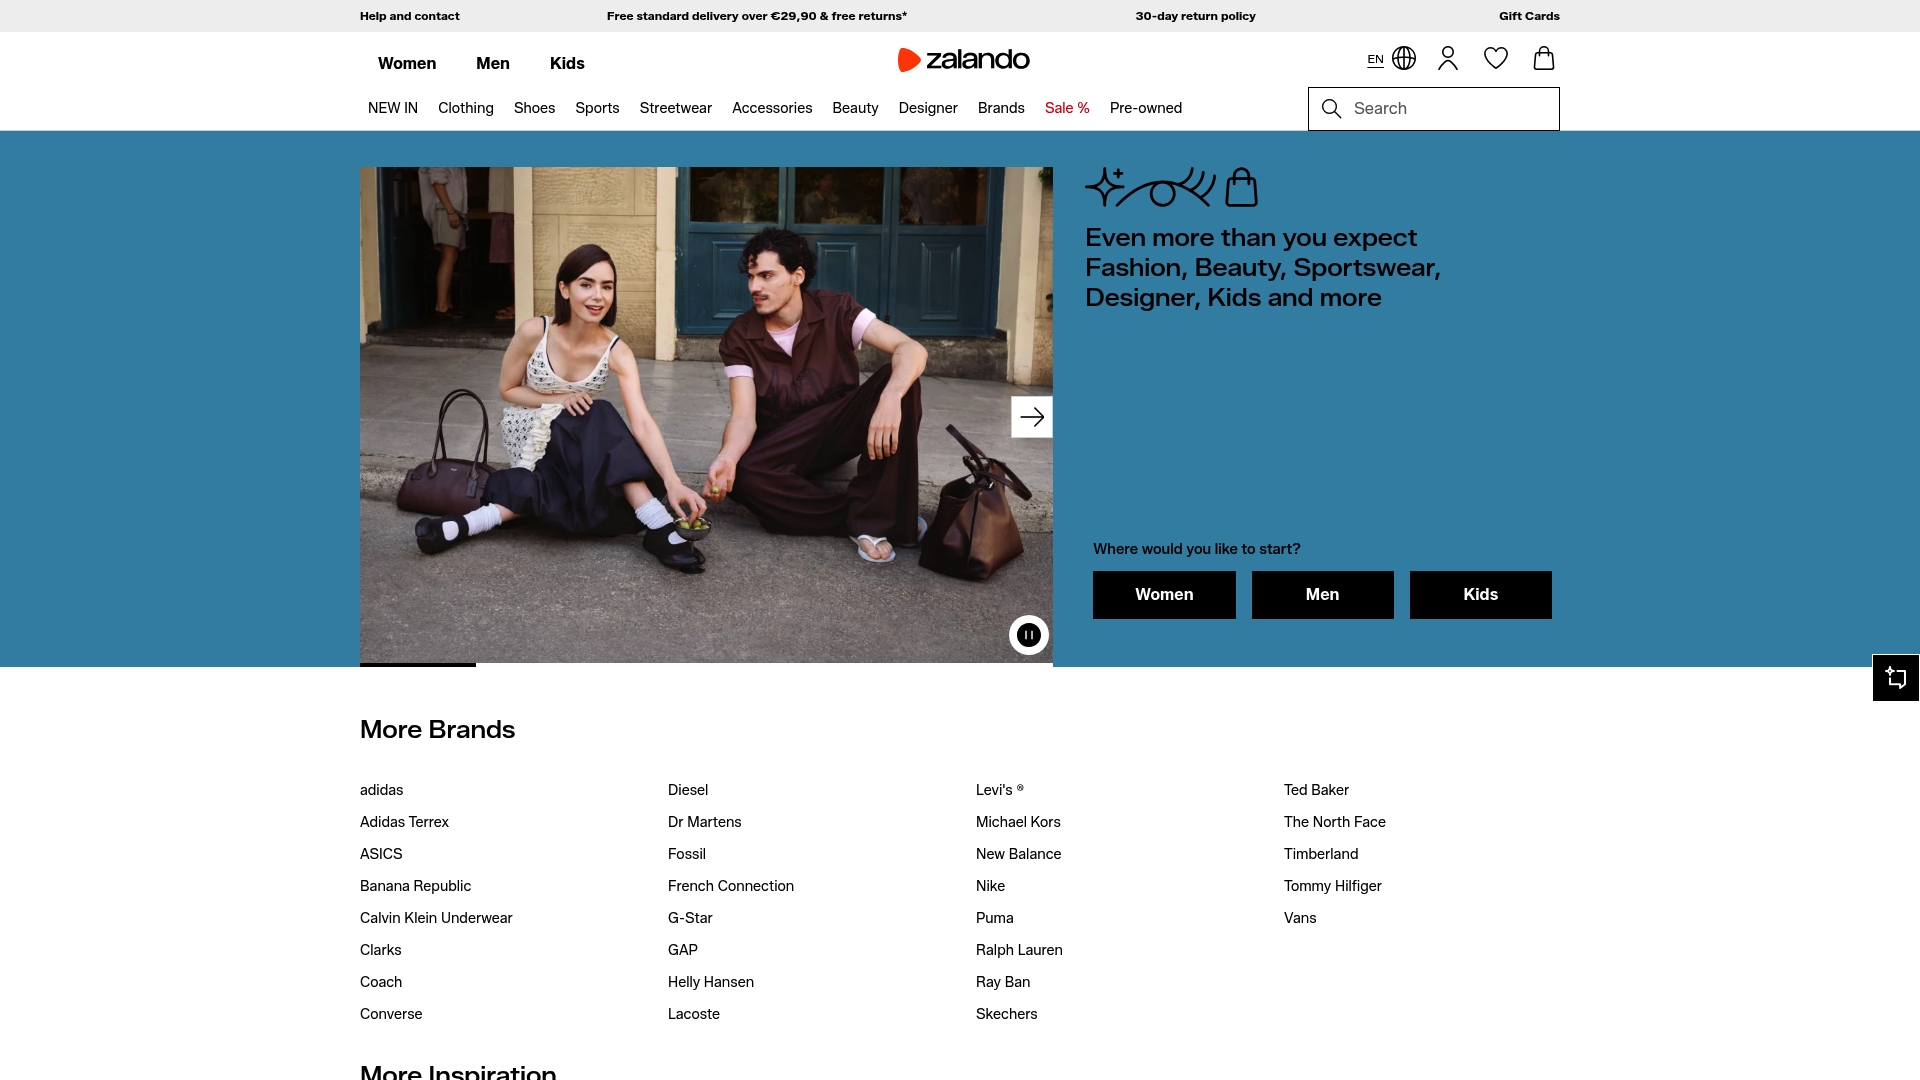Open the Sale % menu item
The height and width of the screenshot is (1080, 1920).
[1066, 108]
